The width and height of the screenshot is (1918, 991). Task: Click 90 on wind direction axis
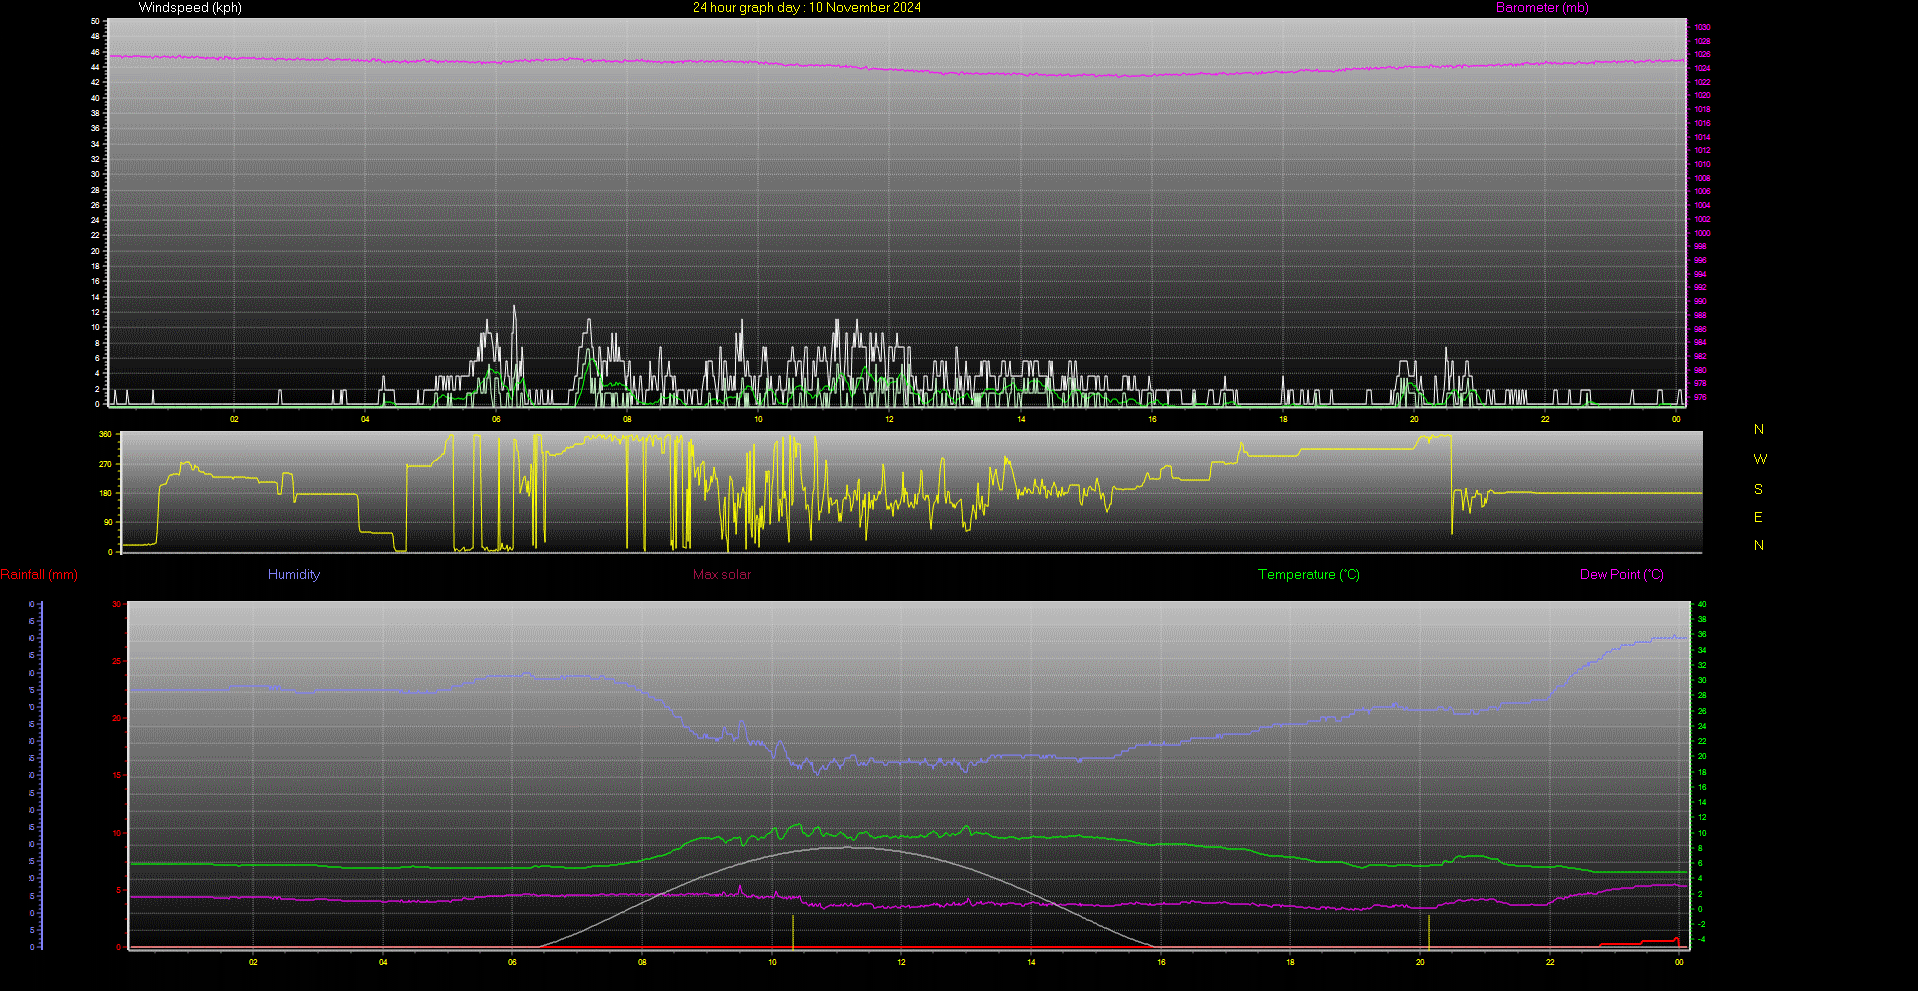[x=107, y=523]
